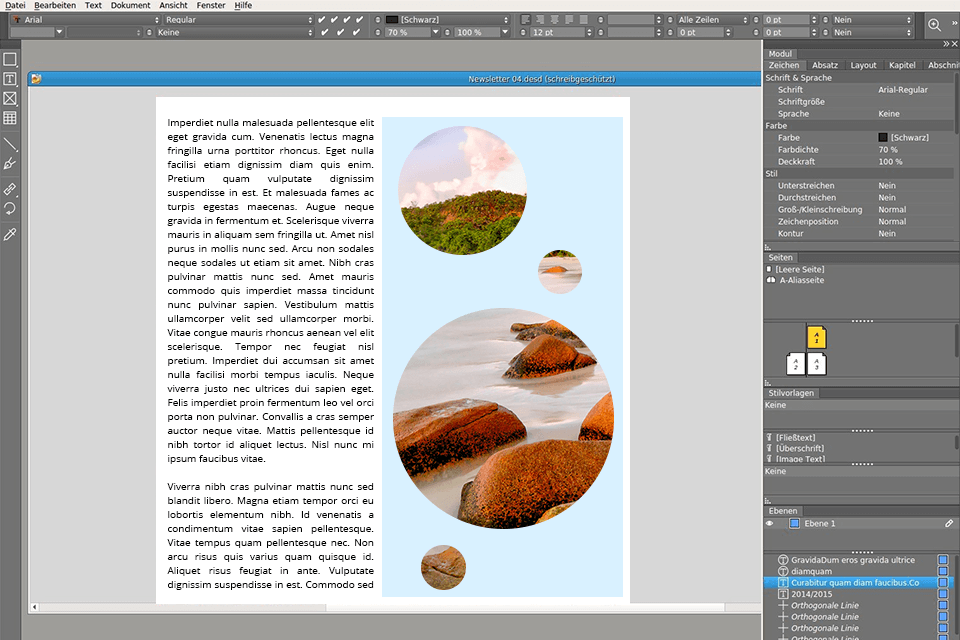Select the Table tool
960x640 pixels.
pyautogui.click(x=11, y=118)
